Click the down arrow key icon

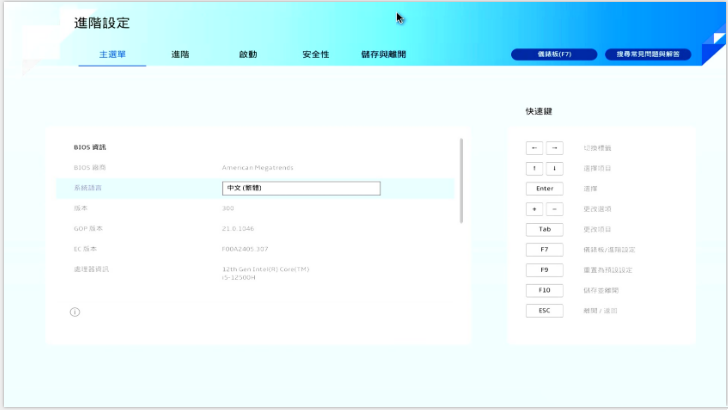[554, 168]
